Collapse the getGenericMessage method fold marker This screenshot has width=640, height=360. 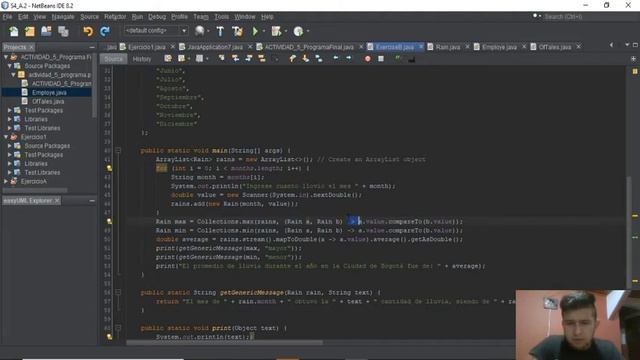[118, 292]
